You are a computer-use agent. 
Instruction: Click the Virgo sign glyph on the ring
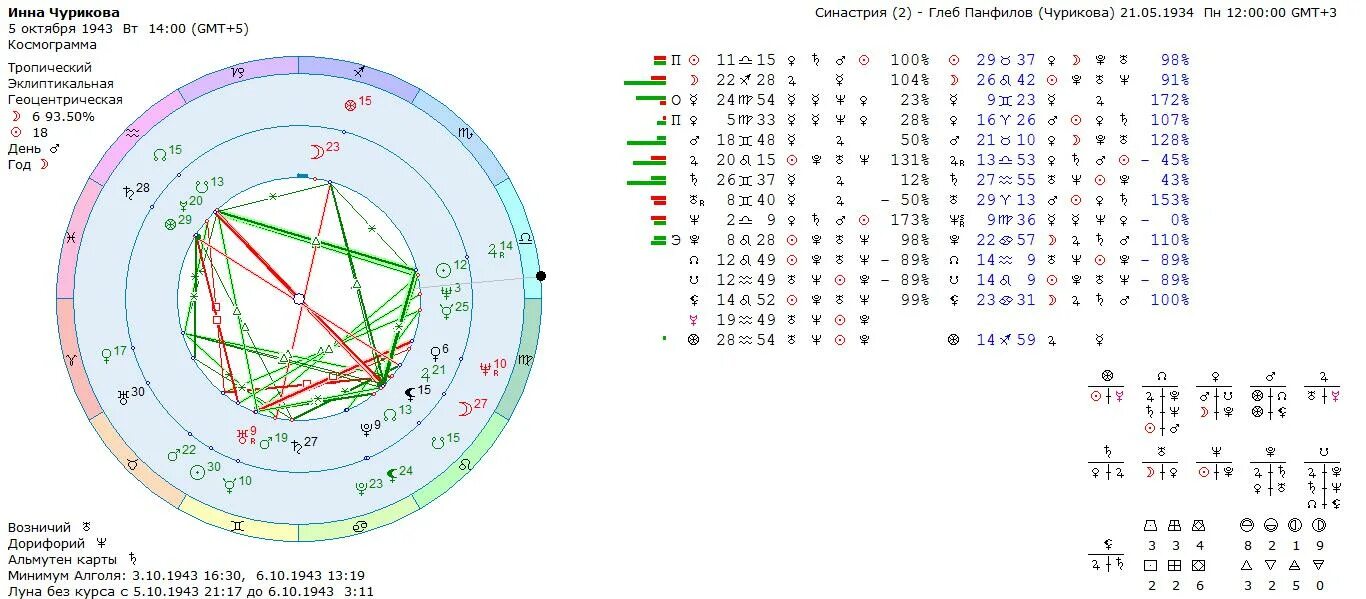click(526, 359)
